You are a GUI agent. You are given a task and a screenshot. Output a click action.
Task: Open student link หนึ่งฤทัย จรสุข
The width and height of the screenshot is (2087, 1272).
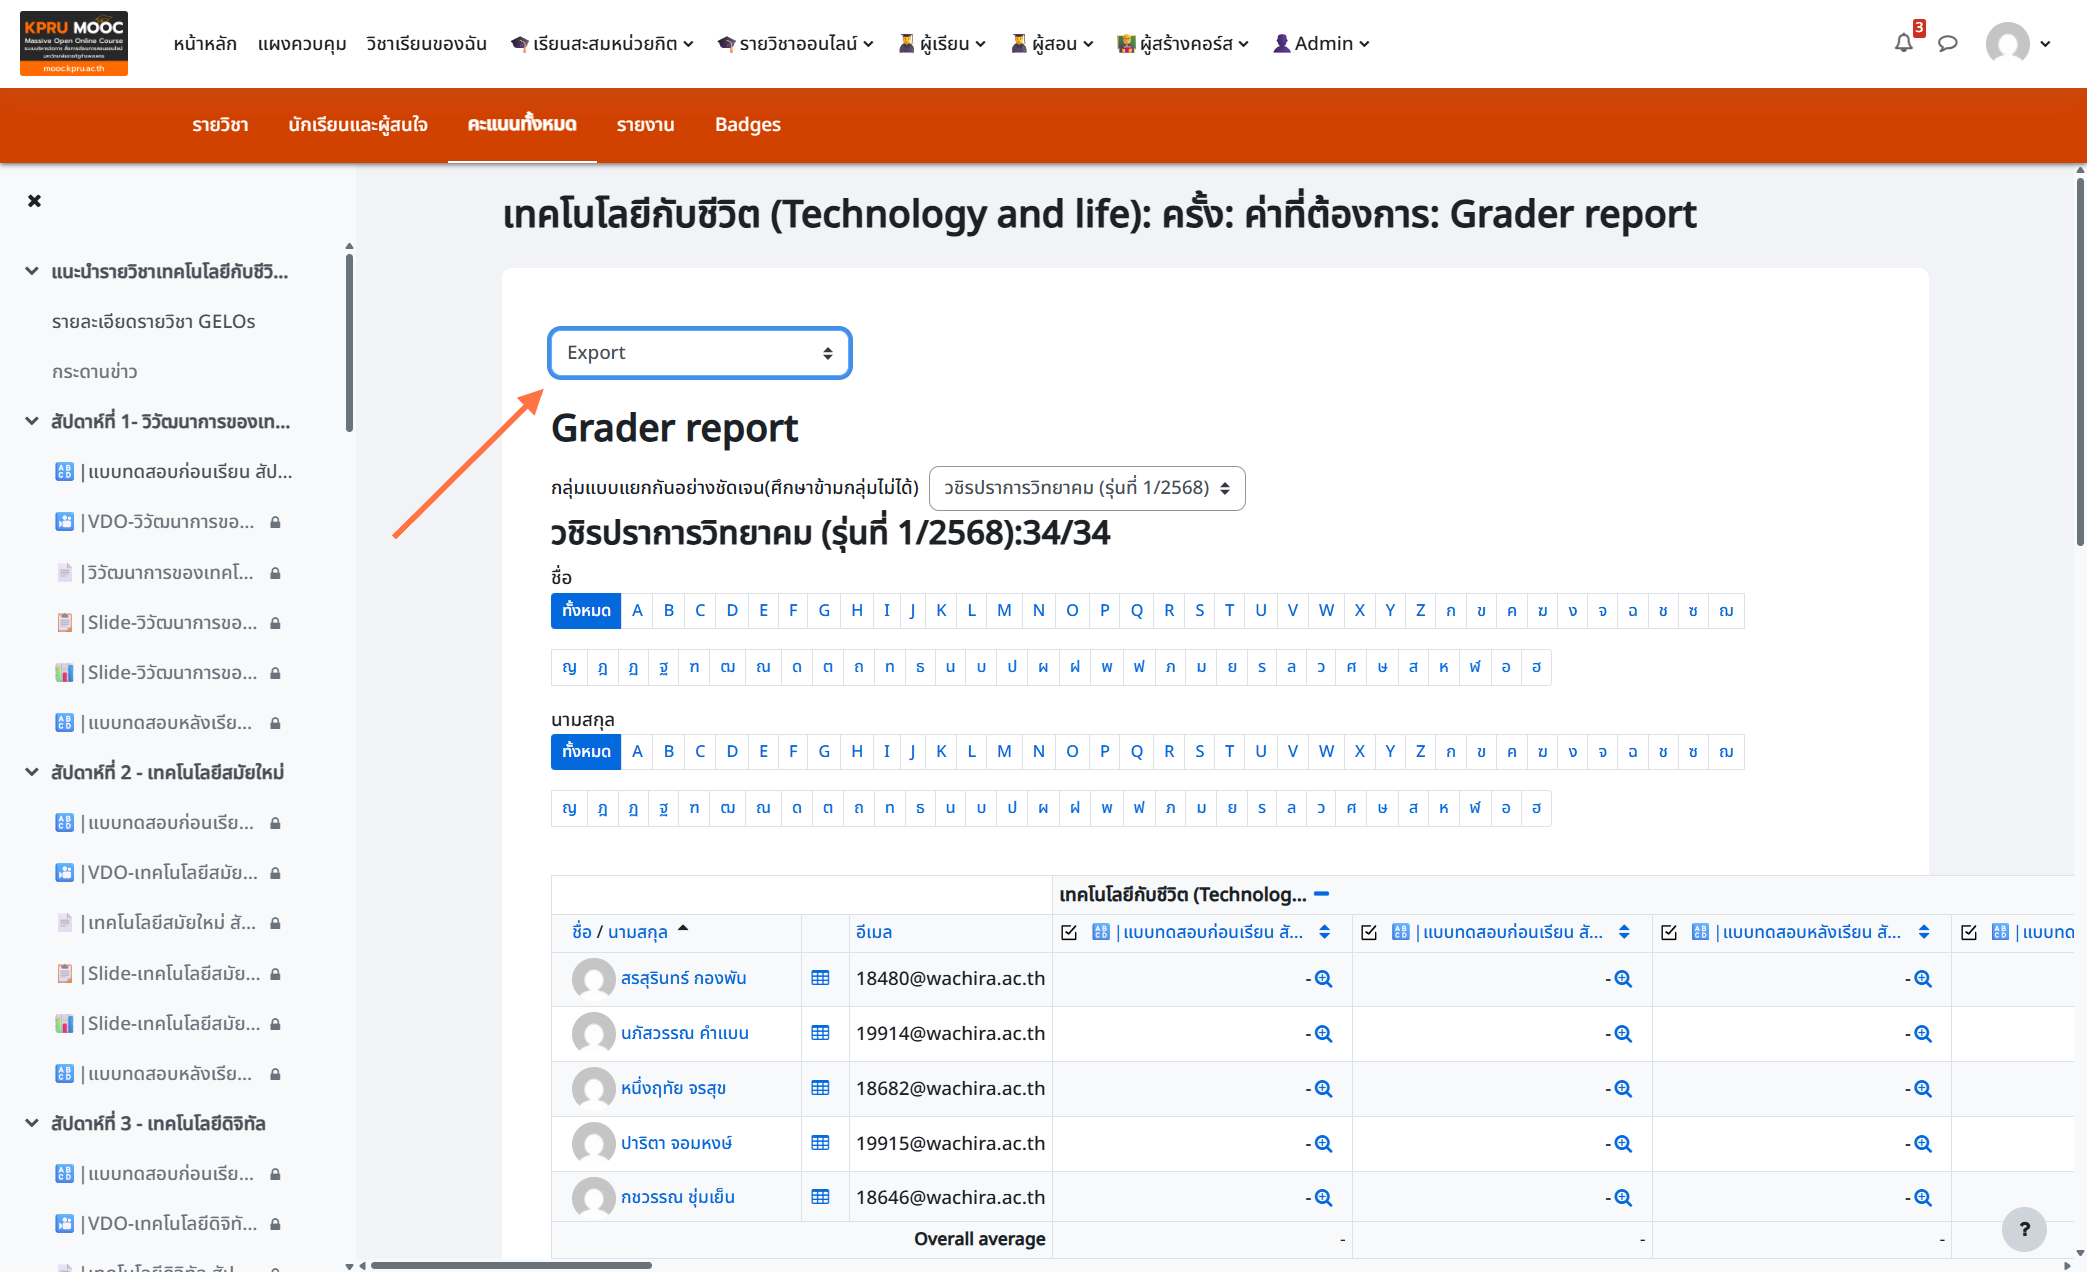tap(673, 1088)
